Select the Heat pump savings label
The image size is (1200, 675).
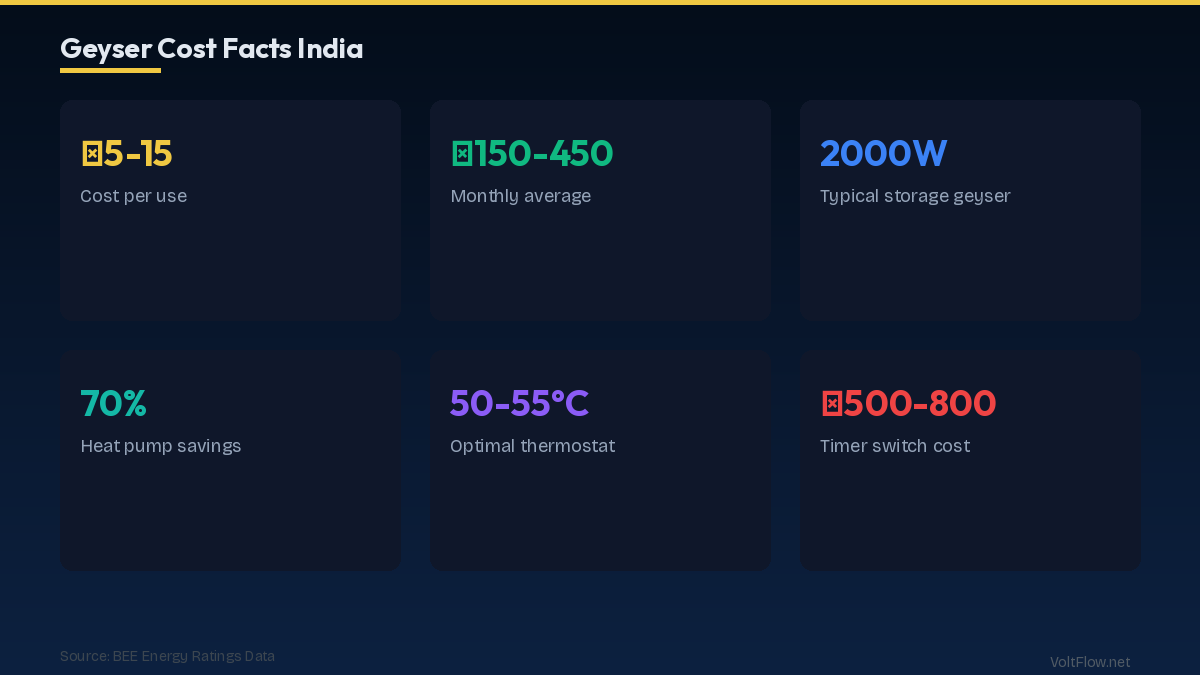click(160, 446)
